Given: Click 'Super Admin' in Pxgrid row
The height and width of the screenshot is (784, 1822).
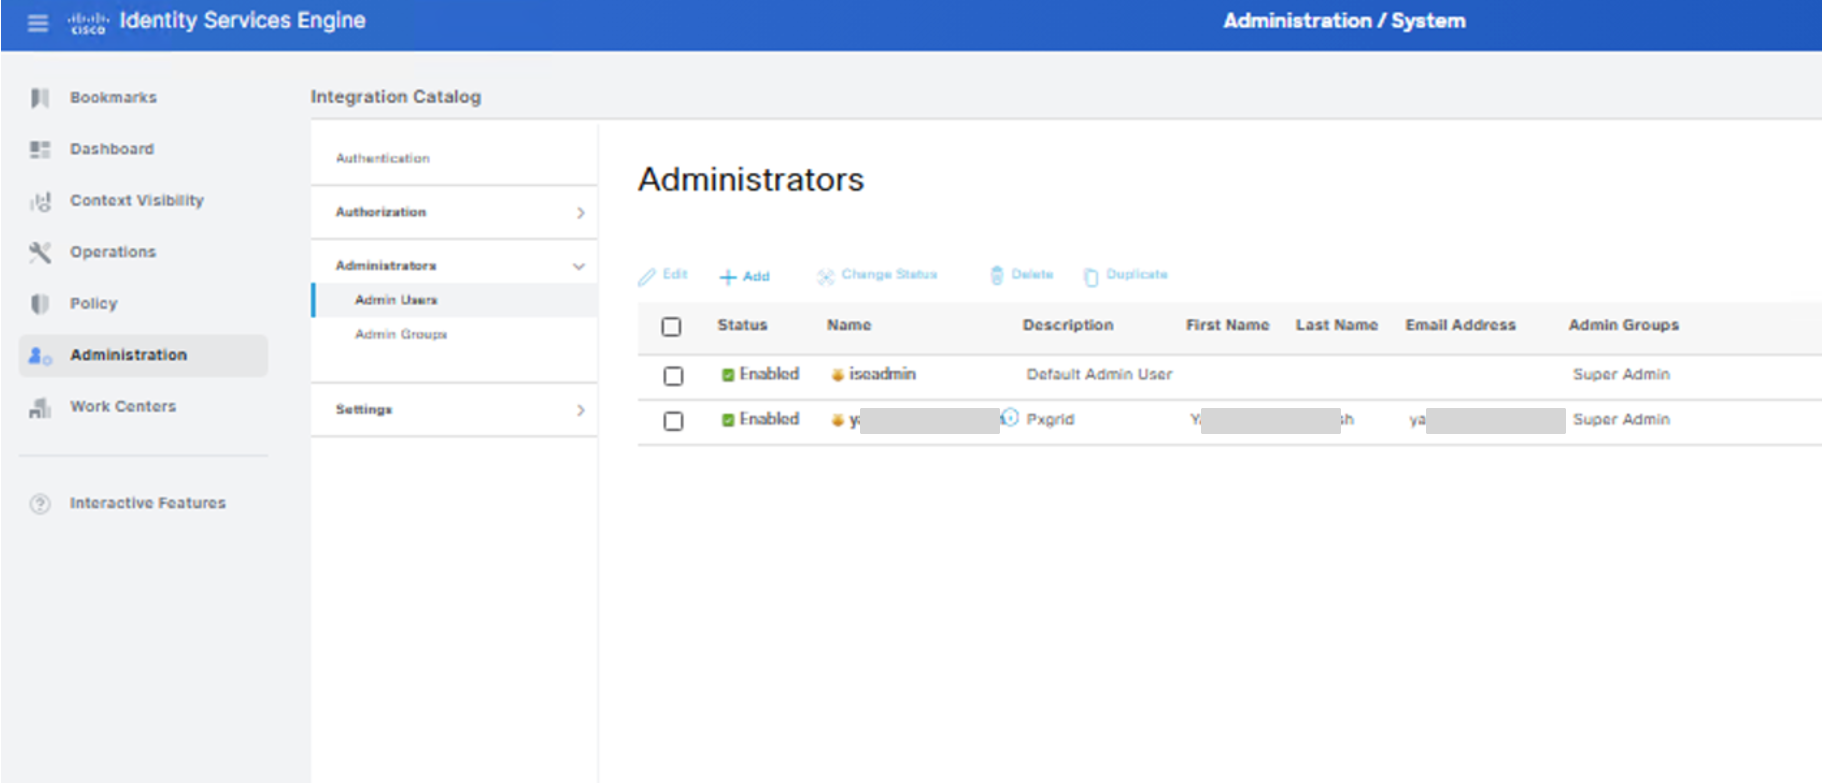Looking at the screenshot, I should pyautogui.click(x=1621, y=419).
